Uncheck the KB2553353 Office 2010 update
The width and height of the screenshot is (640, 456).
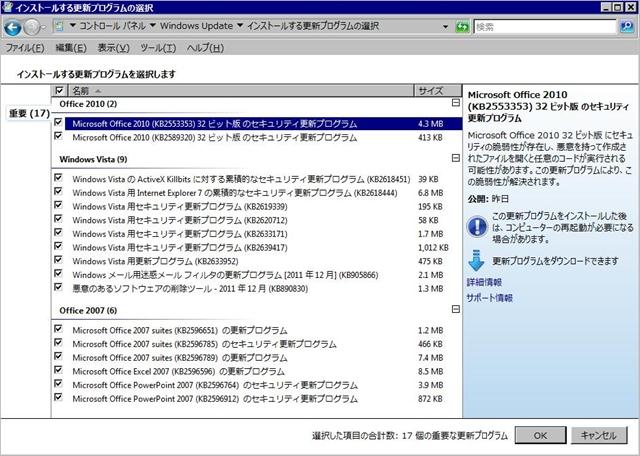(x=58, y=122)
